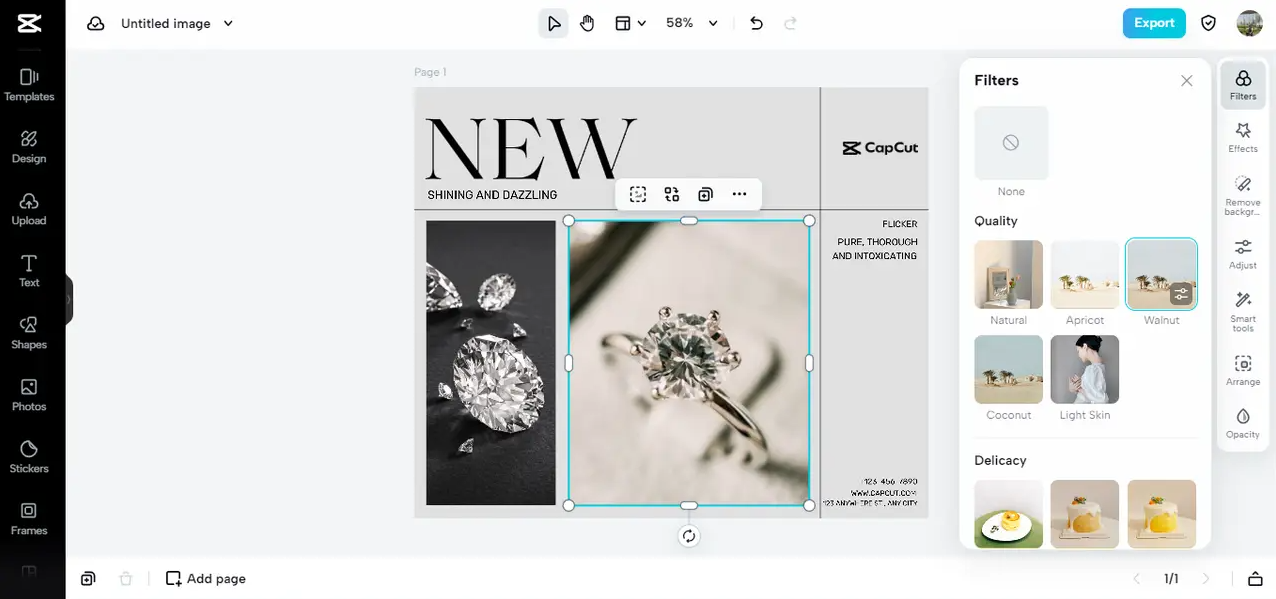Select the Page 1 label

(430, 72)
